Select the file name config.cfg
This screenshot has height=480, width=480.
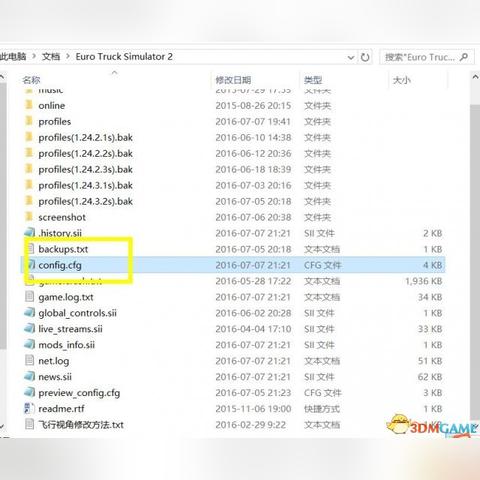(60, 265)
